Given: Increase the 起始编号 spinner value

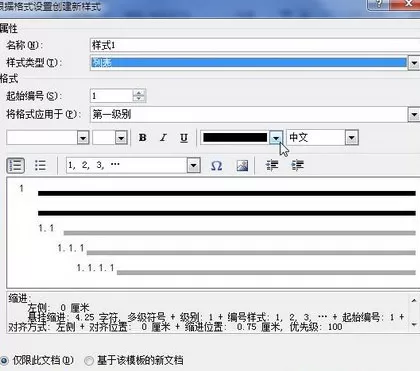Looking at the screenshot, I should (x=139, y=93).
